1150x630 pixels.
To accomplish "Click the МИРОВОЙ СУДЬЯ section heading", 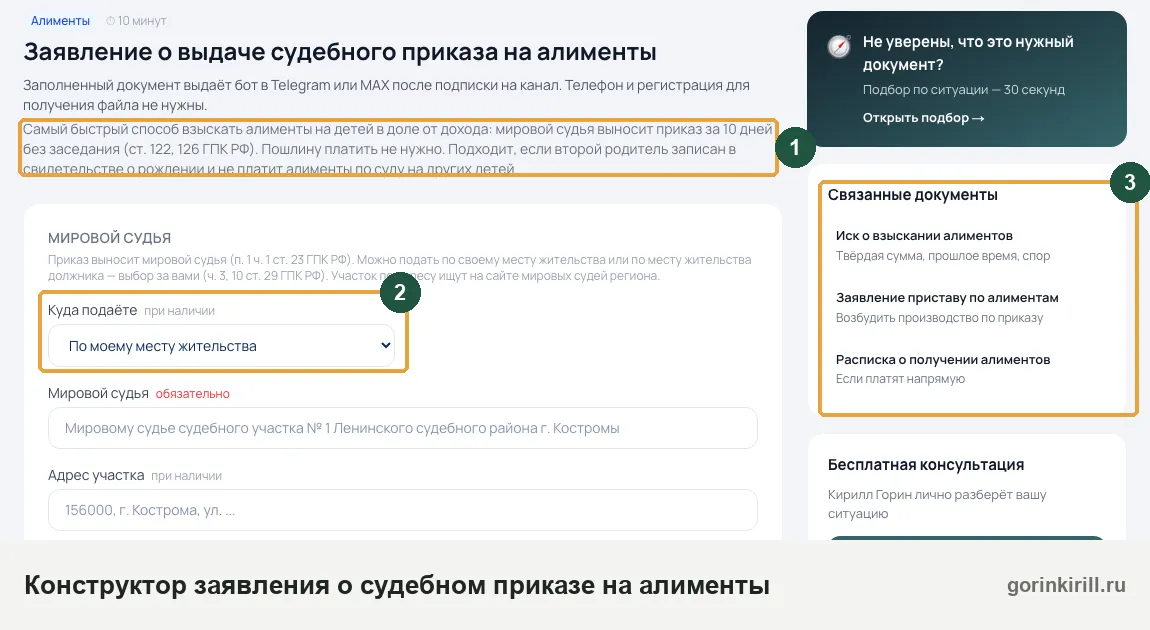I will coord(109,238).
